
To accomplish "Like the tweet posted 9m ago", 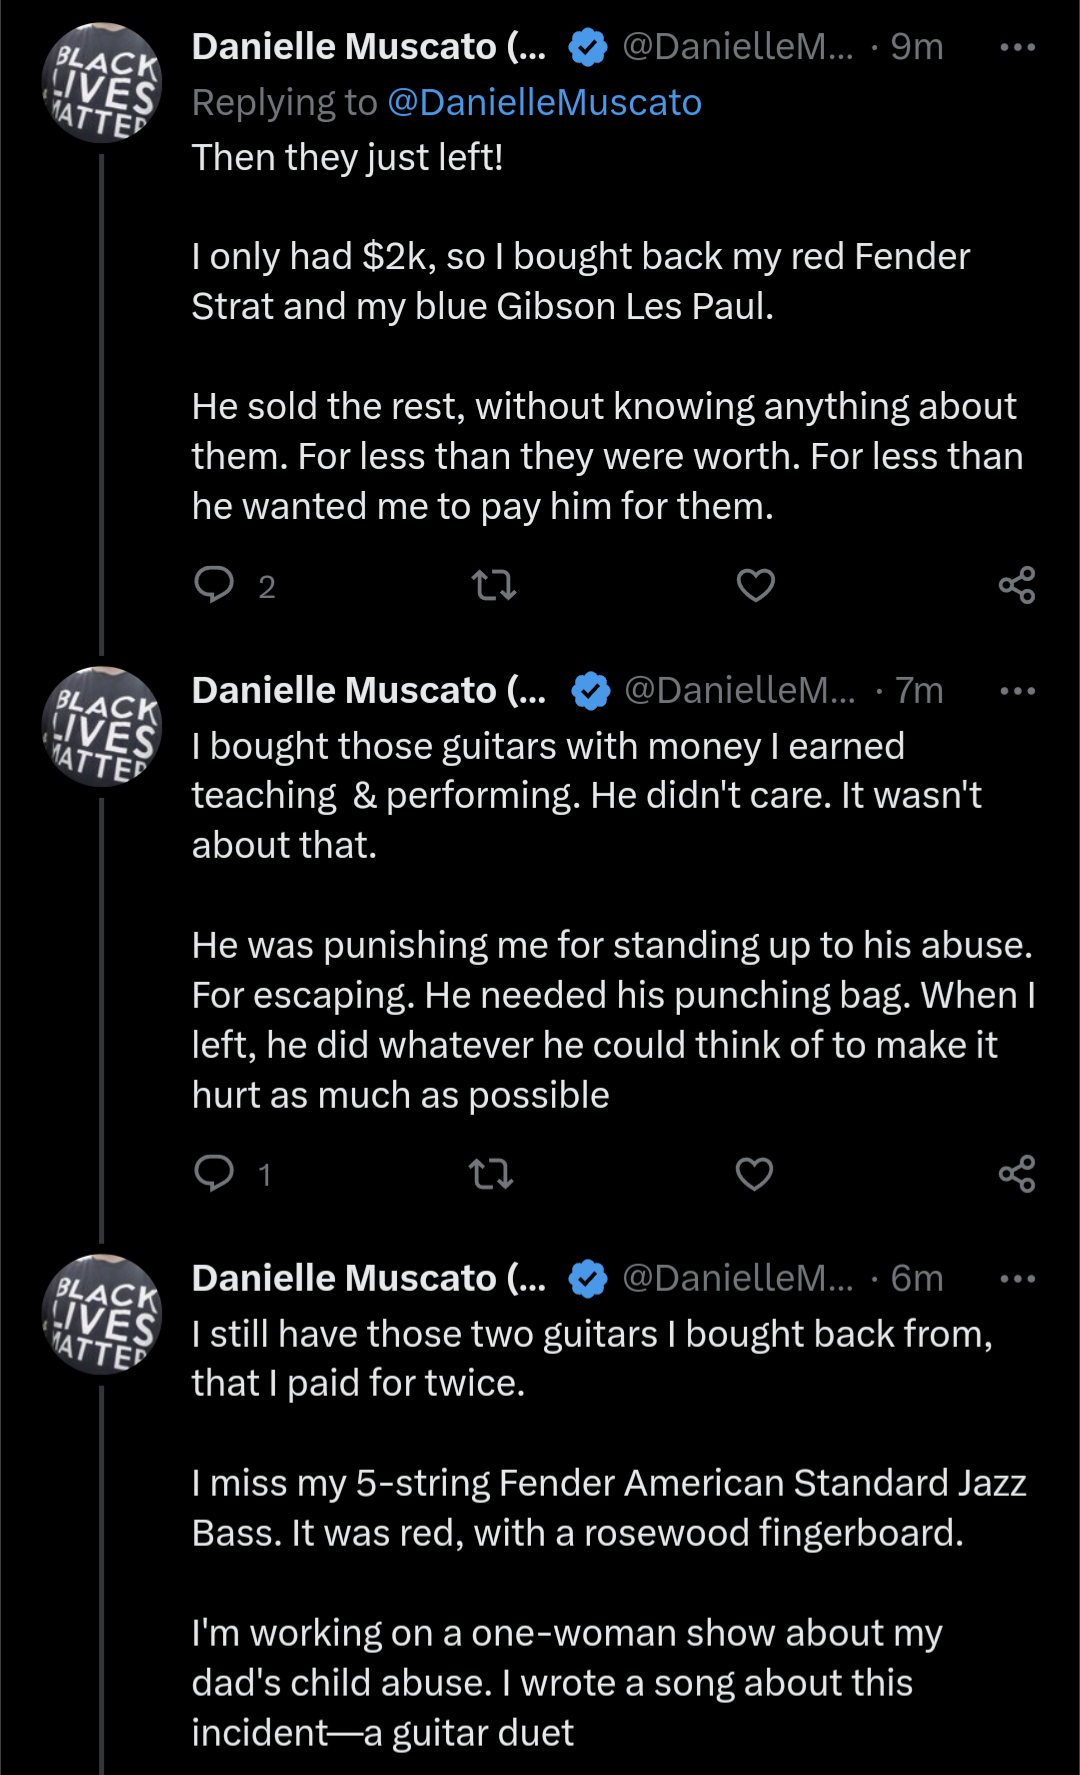I will [755, 585].
